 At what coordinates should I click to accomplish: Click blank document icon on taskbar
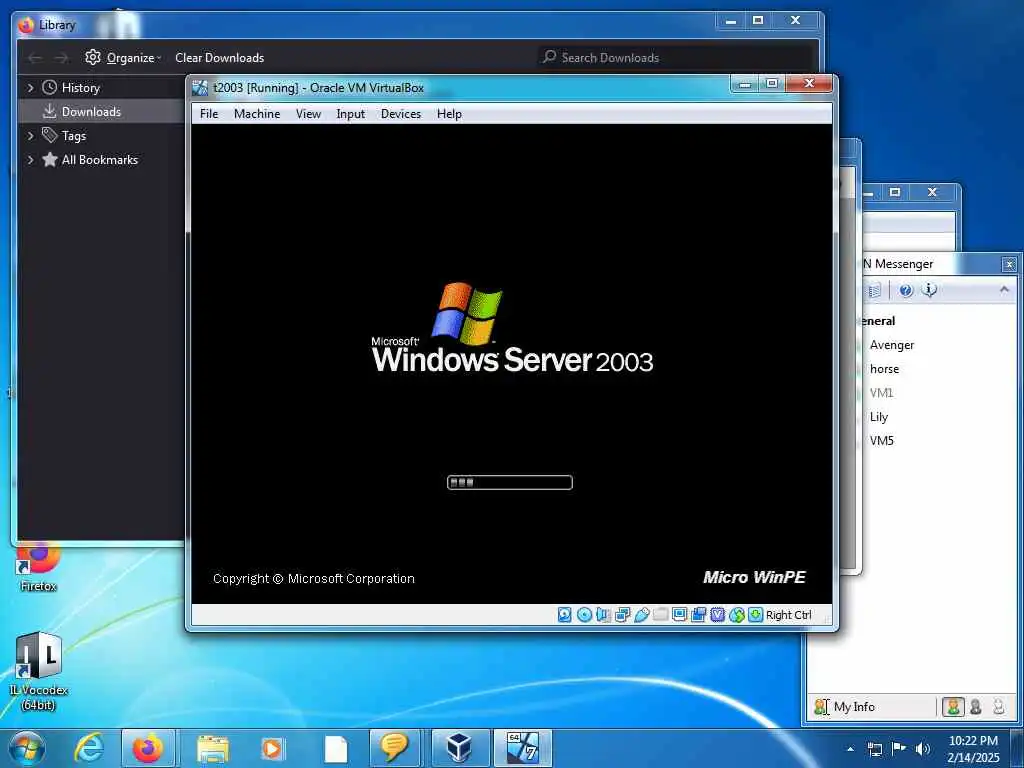tap(336, 748)
